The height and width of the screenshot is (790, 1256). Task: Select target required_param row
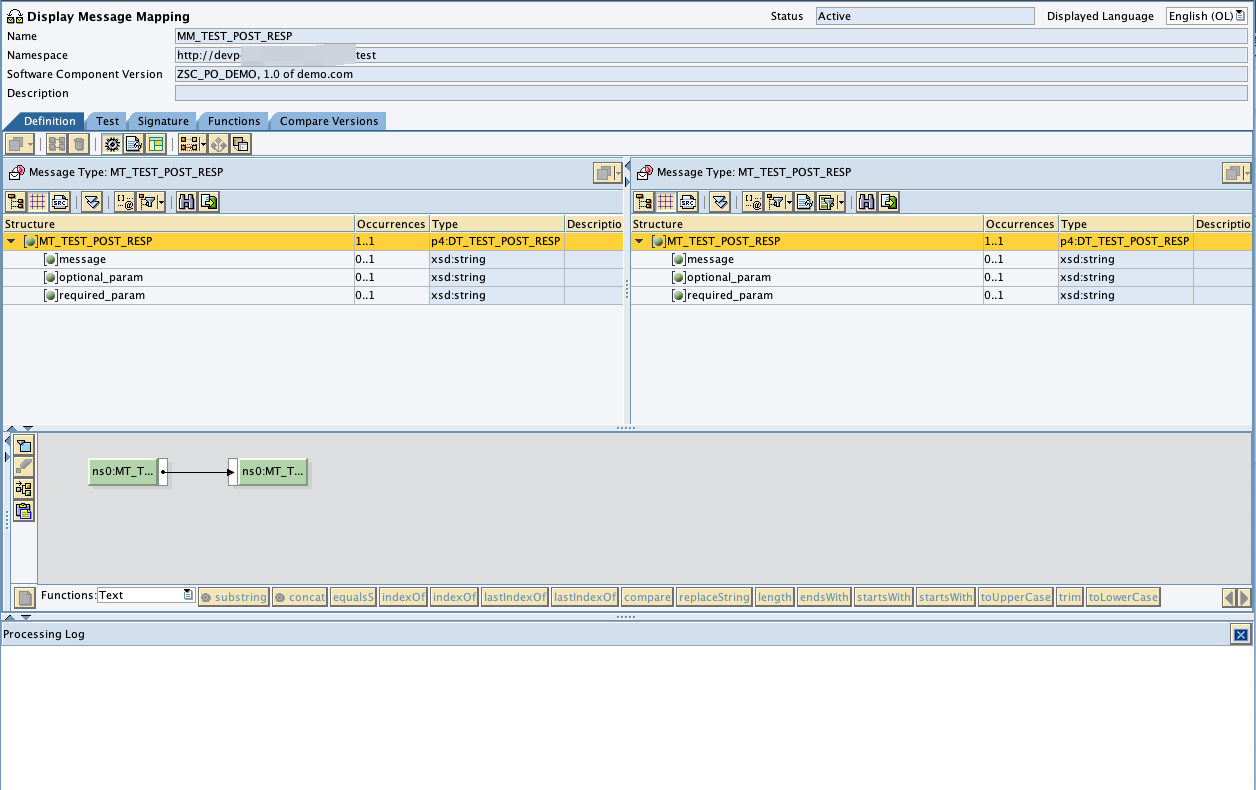pyautogui.click(x=942, y=295)
